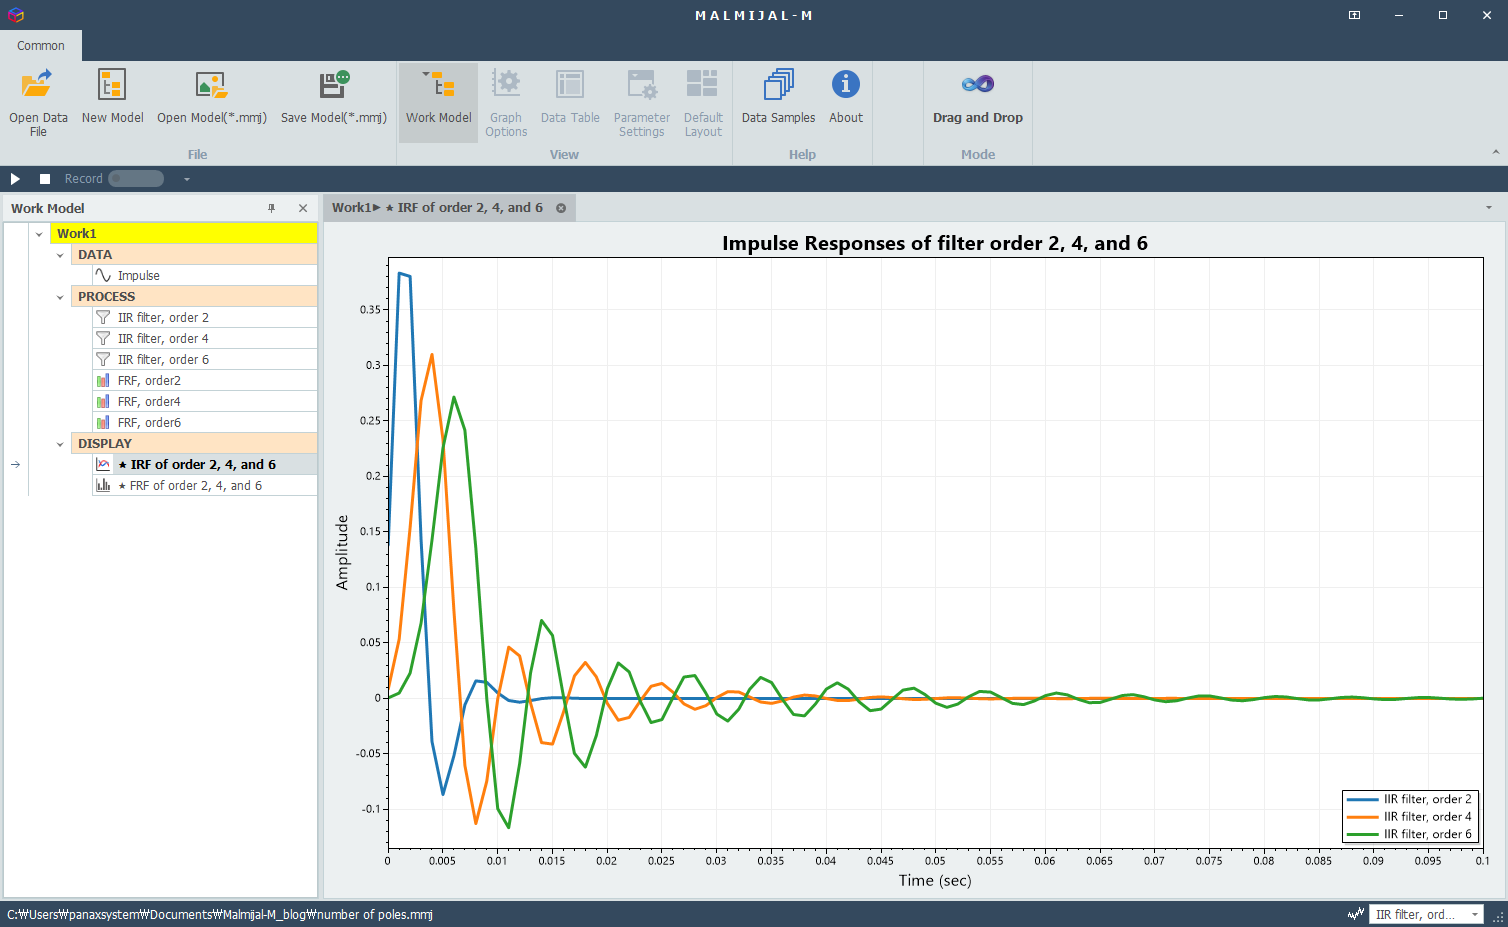The height and width of the screenshot is (927, 1508).
Task: Stop playback with the stop button
Action: coord(45,179)
